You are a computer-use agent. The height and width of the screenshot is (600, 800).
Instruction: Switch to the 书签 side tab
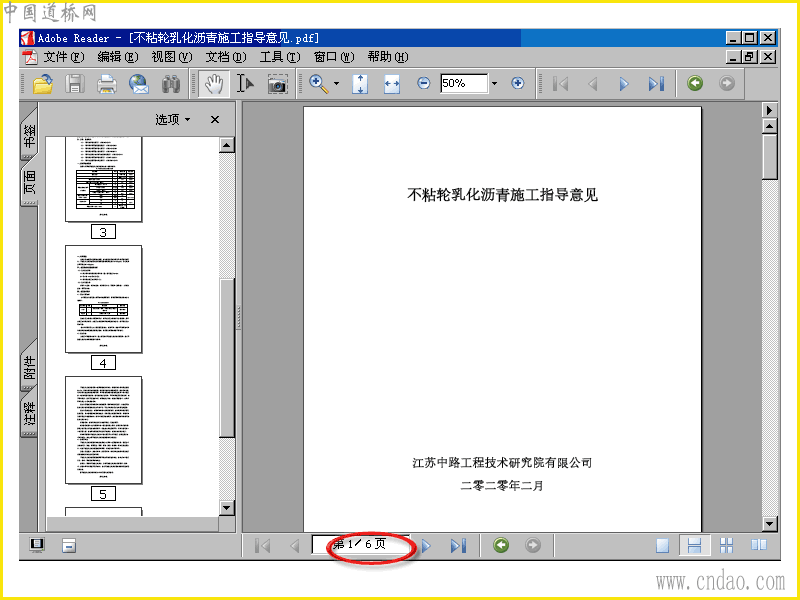coord(29,136)
